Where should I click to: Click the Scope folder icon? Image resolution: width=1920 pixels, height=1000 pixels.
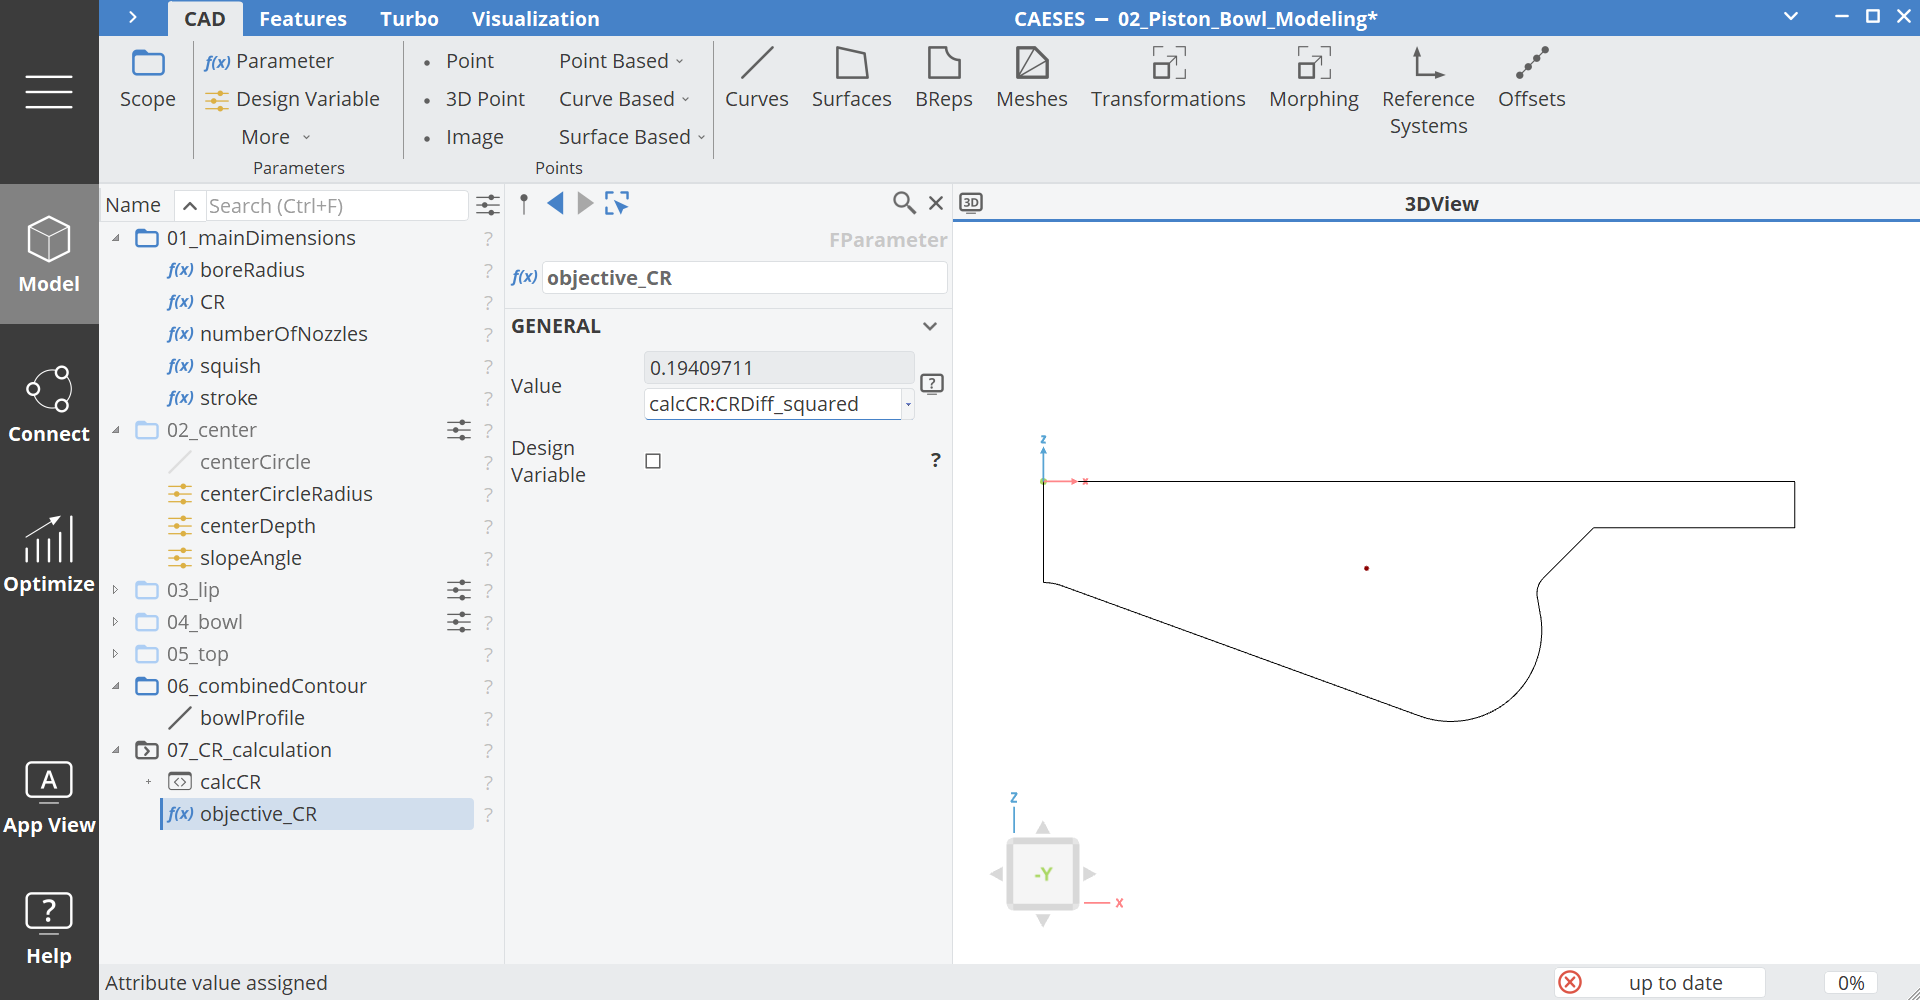148,64
